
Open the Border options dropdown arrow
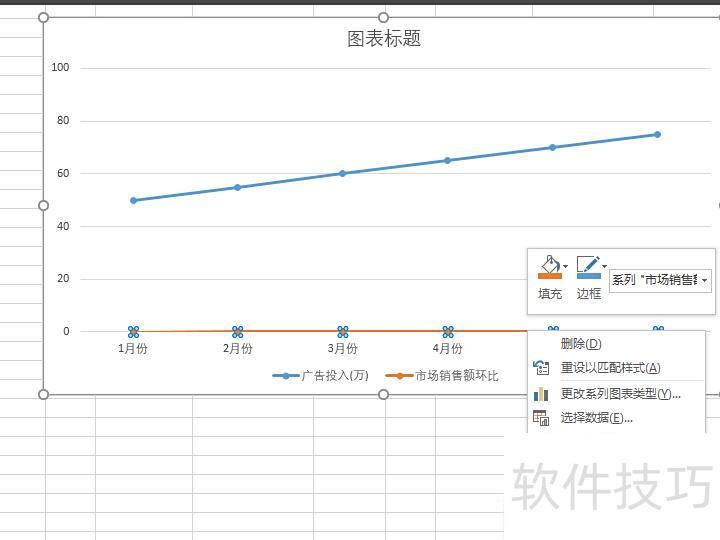pyautogui.click(x=605, y=266)
